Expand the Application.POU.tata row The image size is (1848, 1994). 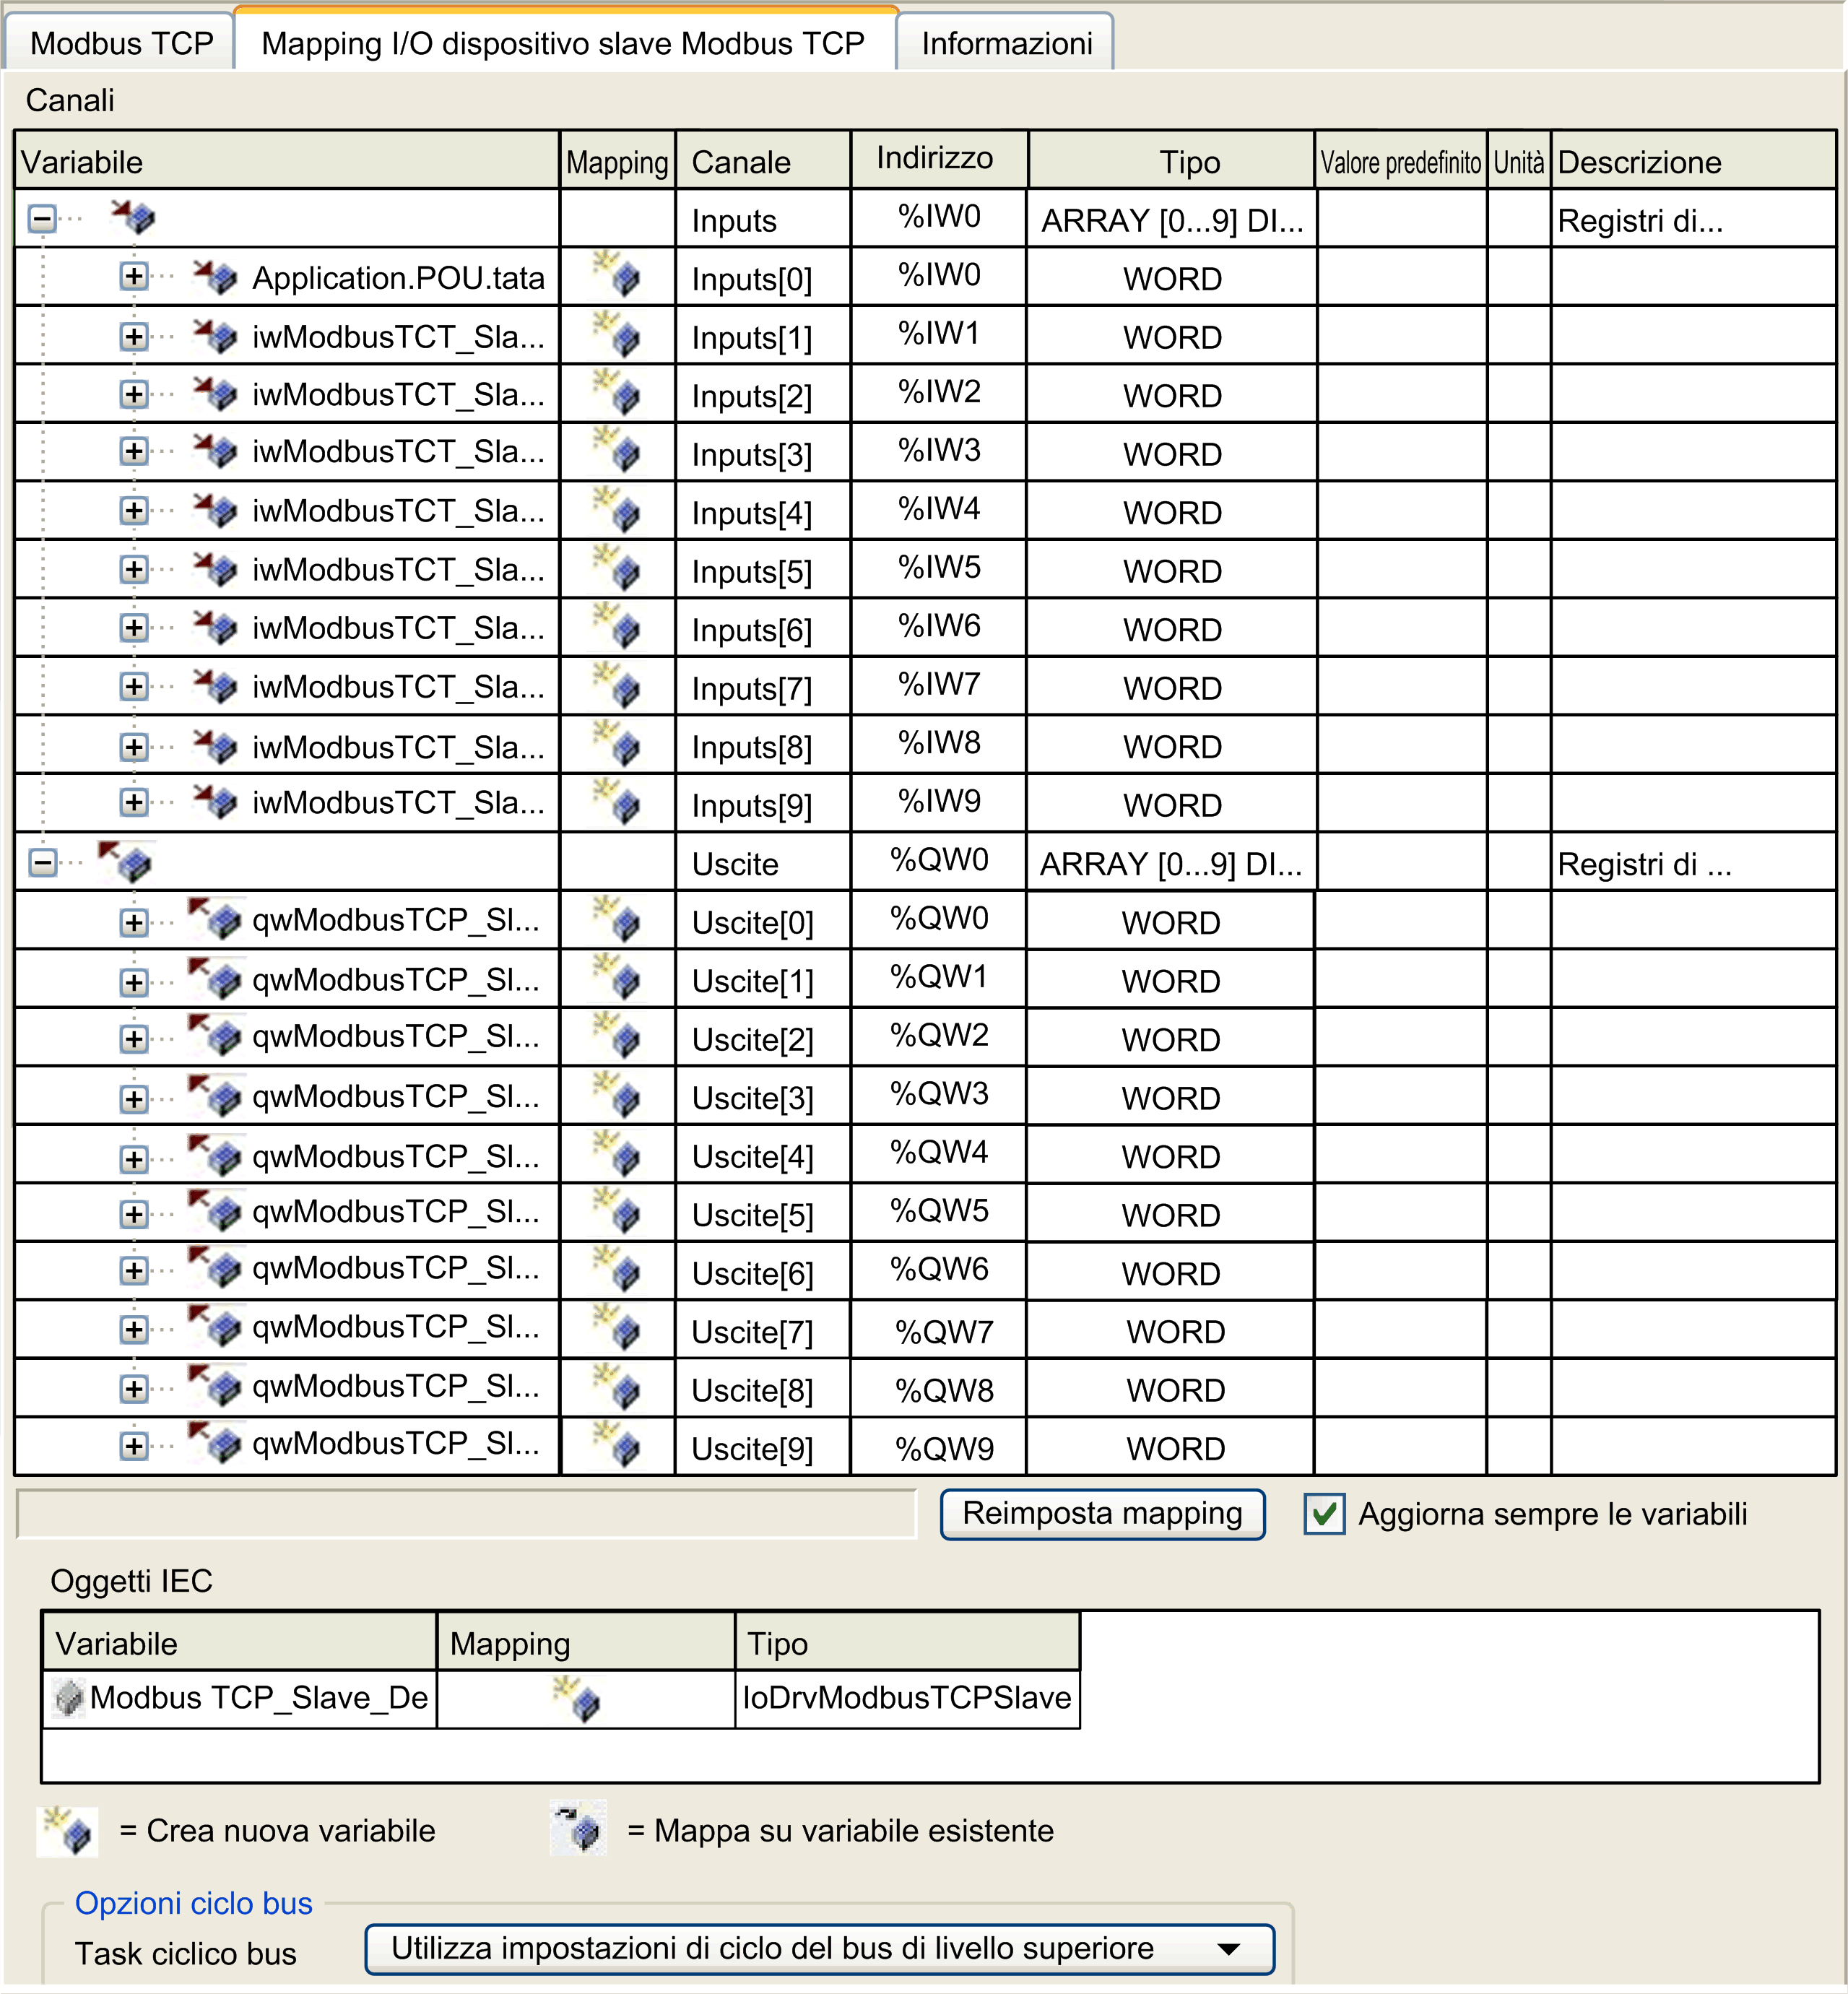[x=134, y=277]
